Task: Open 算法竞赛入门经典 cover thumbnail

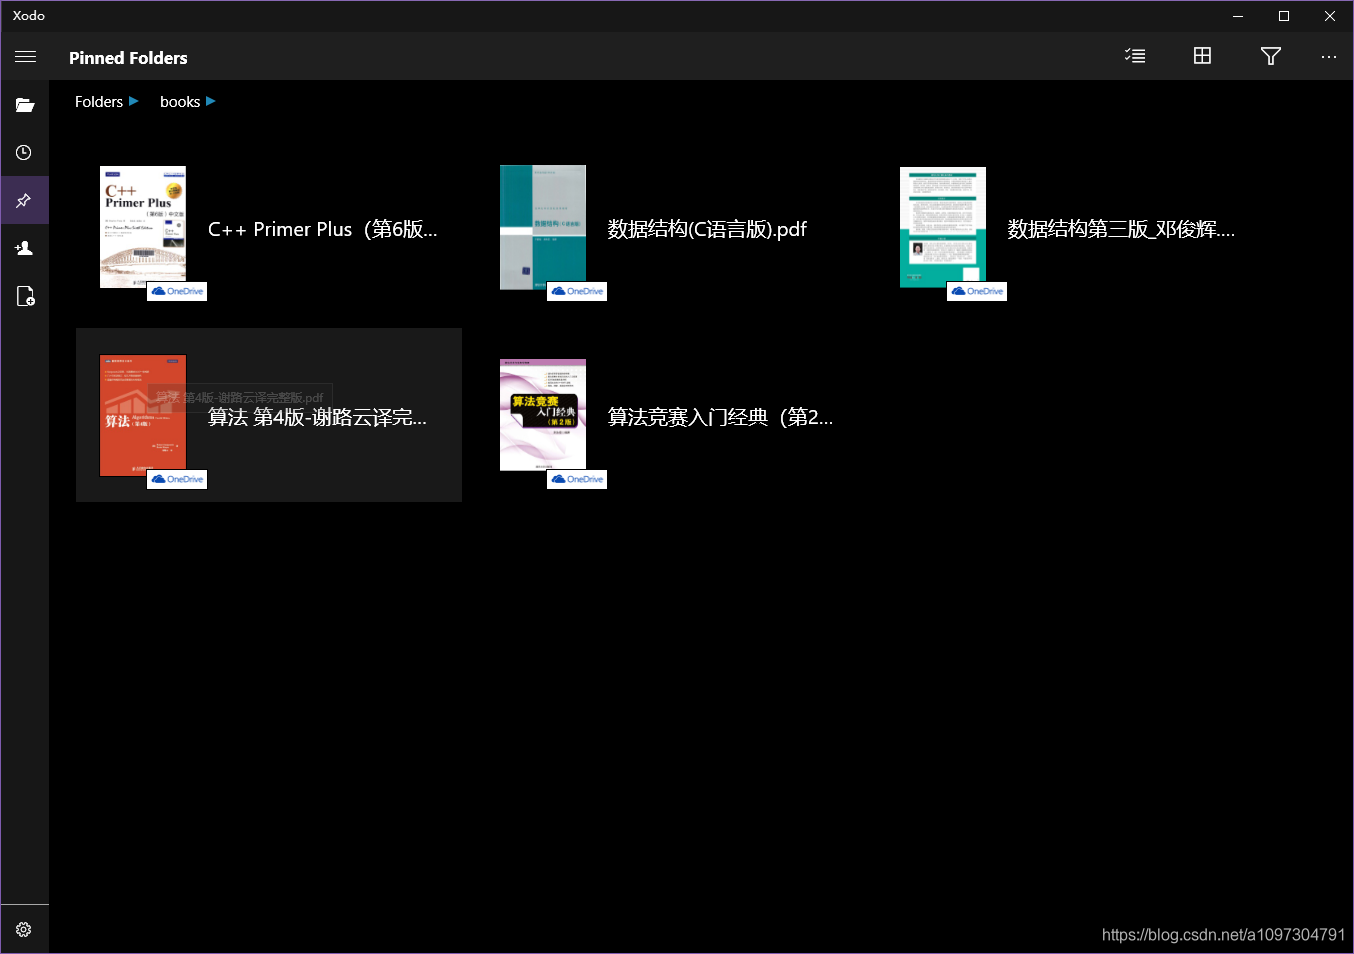Action: click(543, 415)
